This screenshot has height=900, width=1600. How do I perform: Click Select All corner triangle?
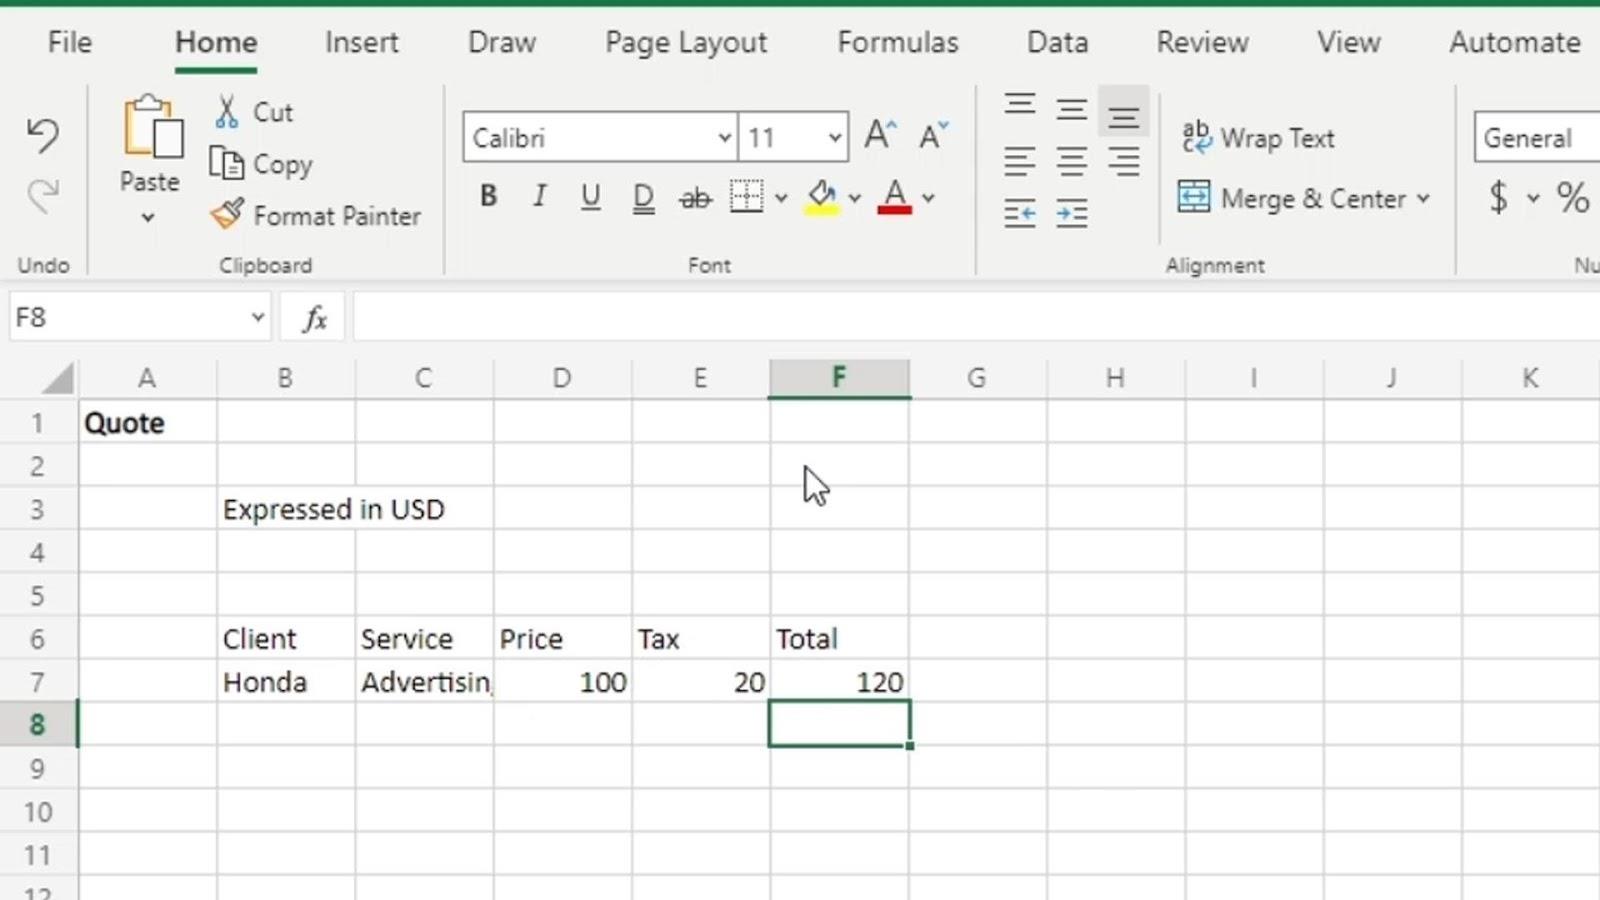(x=57, y=379)
